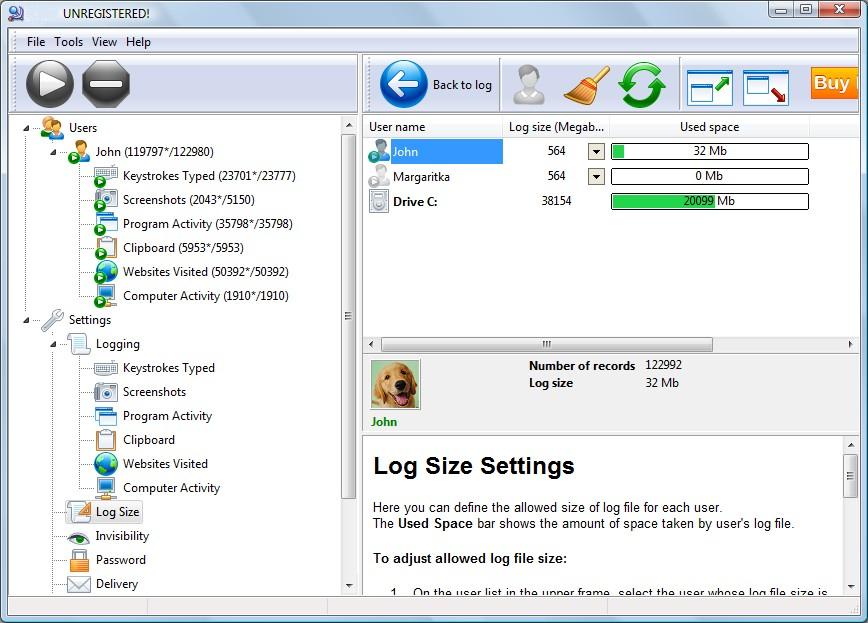
Task: Open Screenshots (2043*/5150) log
Action: [x=189, y=200]
